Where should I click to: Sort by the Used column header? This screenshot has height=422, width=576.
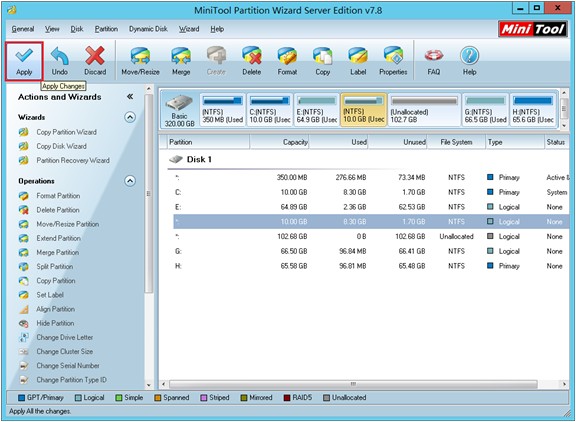coord(339,142)
